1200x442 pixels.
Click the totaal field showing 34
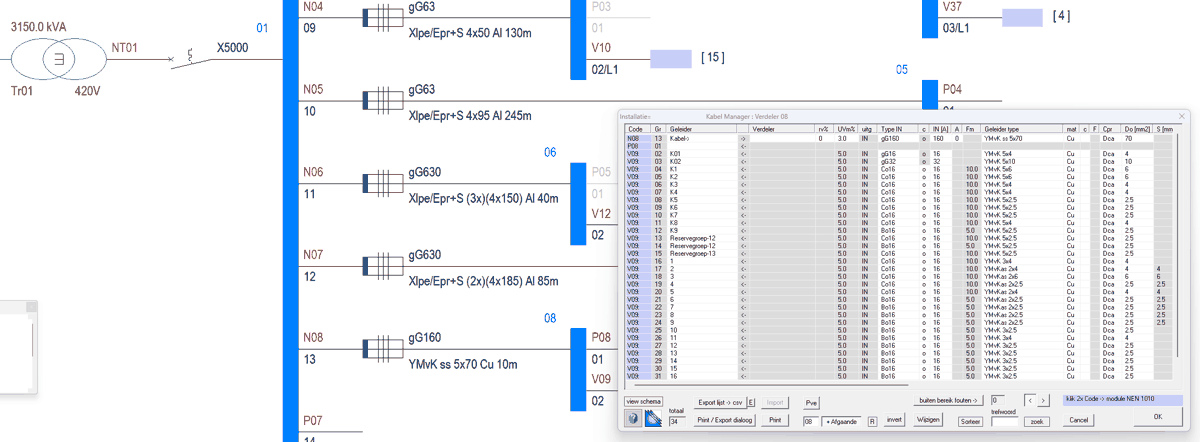coord(677,422)
